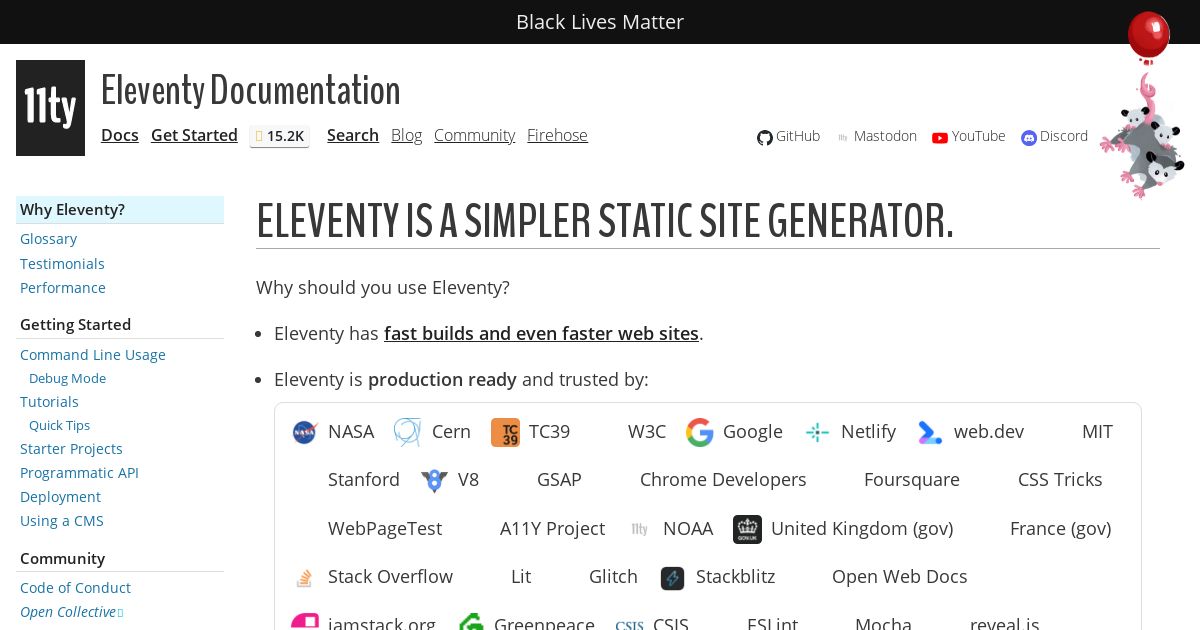Screen dimensions: 1200x630
Task: Click the possum balloon mascot image
Action: (x=1145, y=110)
